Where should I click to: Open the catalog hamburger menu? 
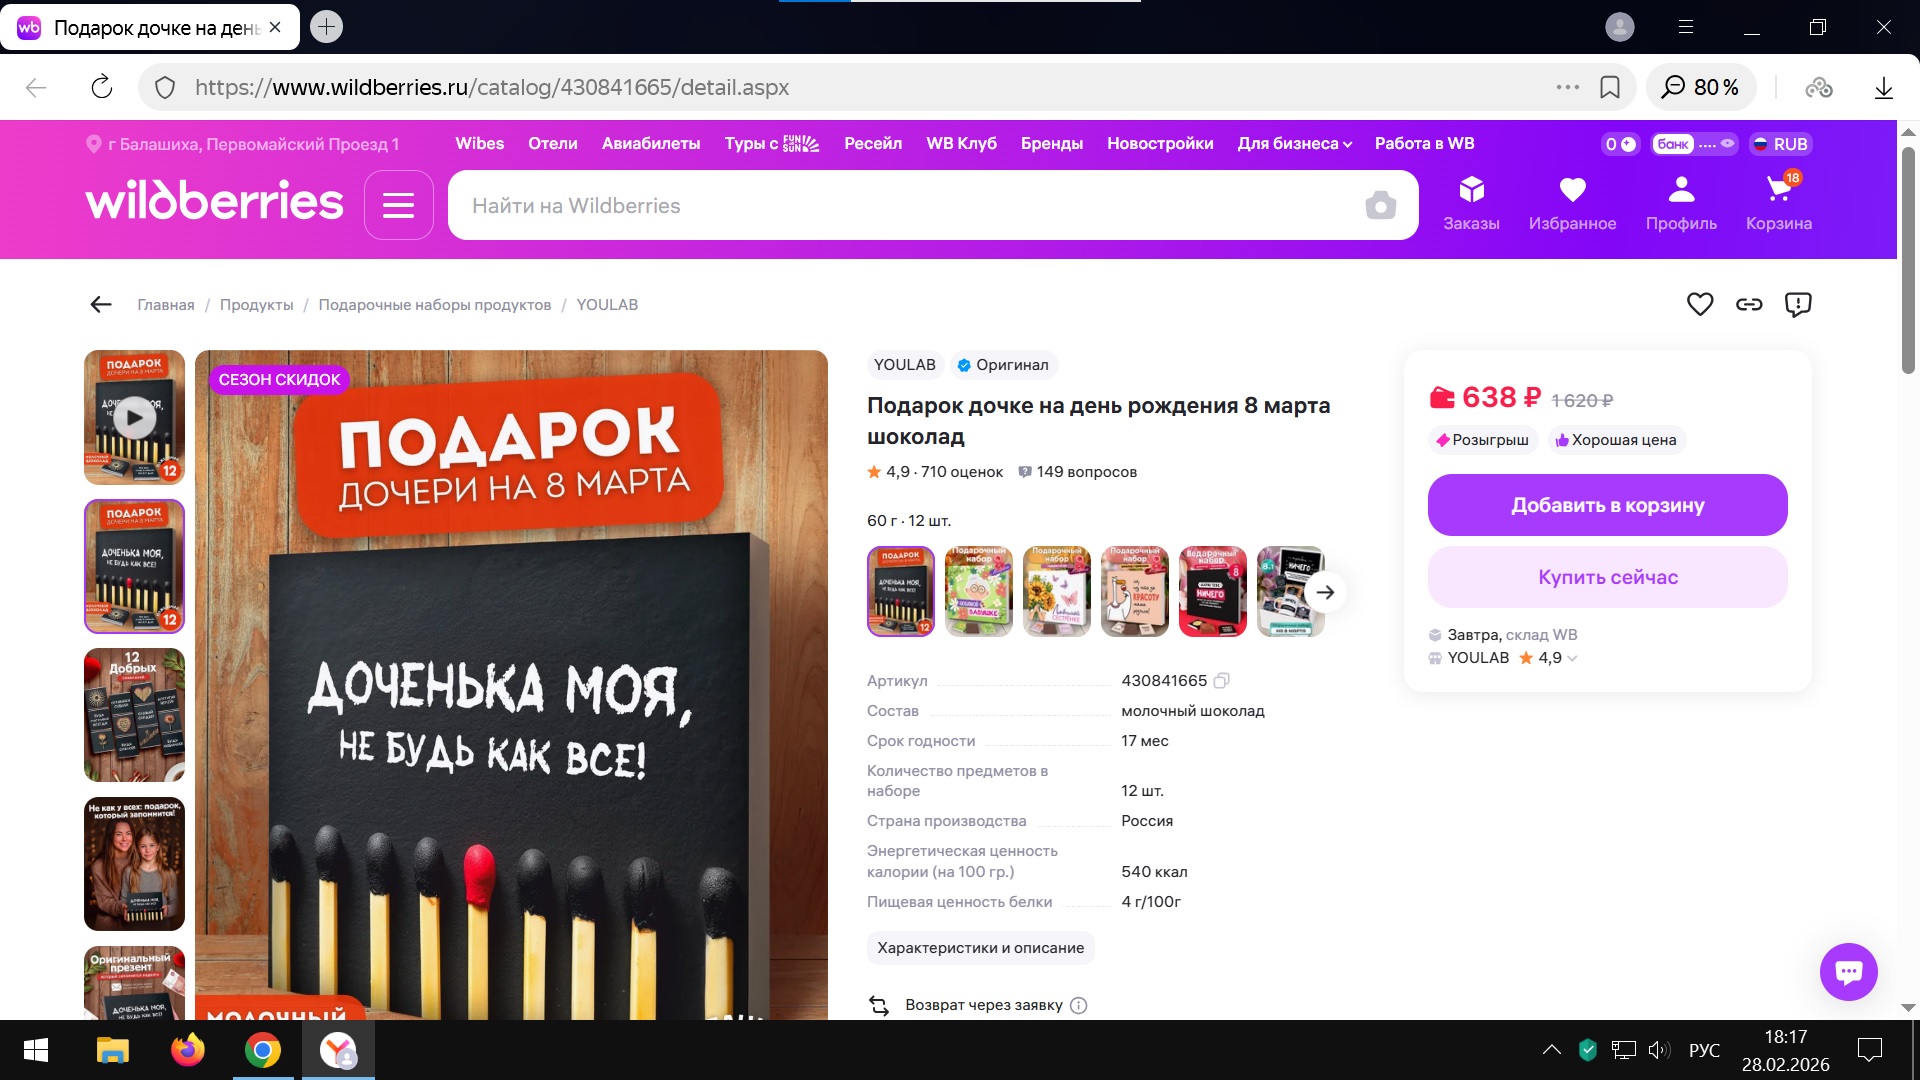(x=398, y=206)
